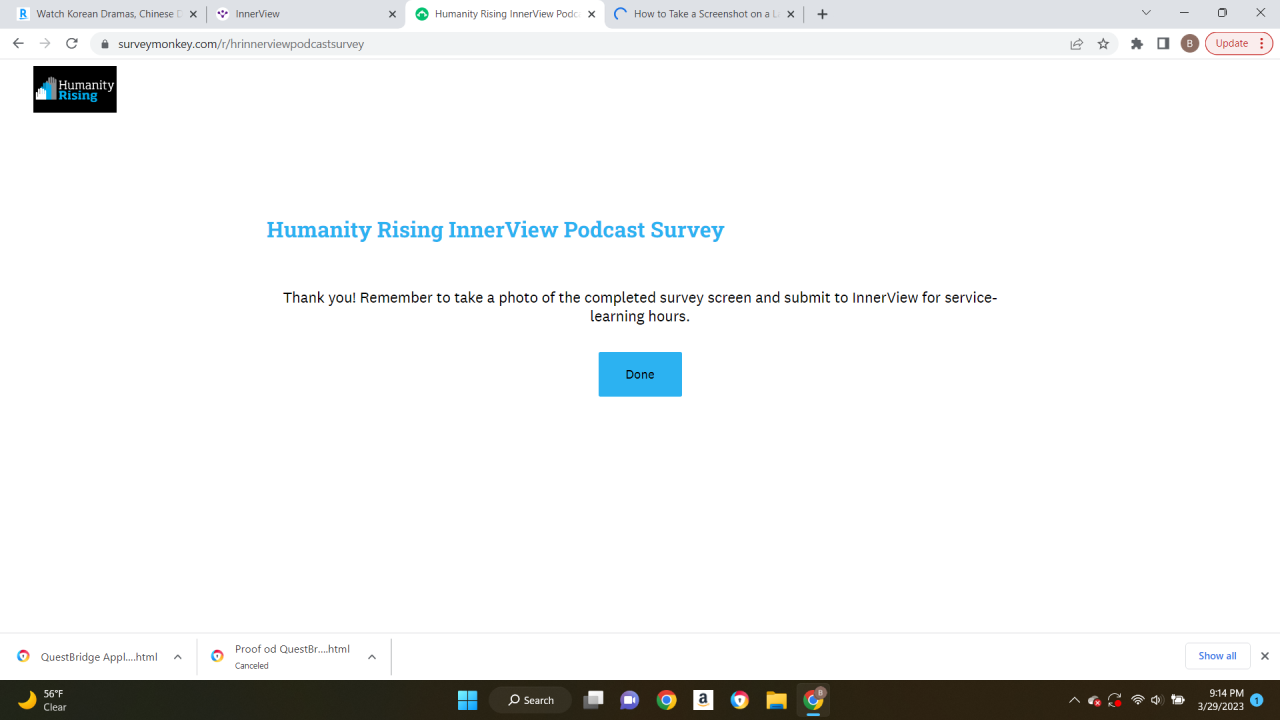Close the How to Take a Screenshot tab

tap(790, 15)
